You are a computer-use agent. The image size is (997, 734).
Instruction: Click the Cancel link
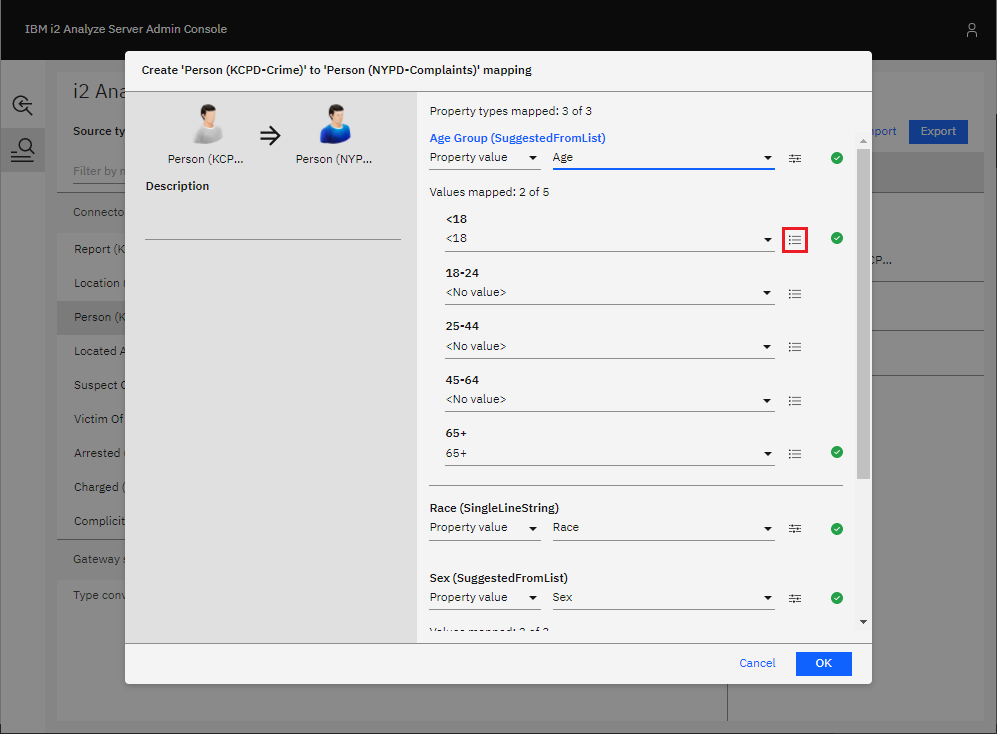point(757,663)
